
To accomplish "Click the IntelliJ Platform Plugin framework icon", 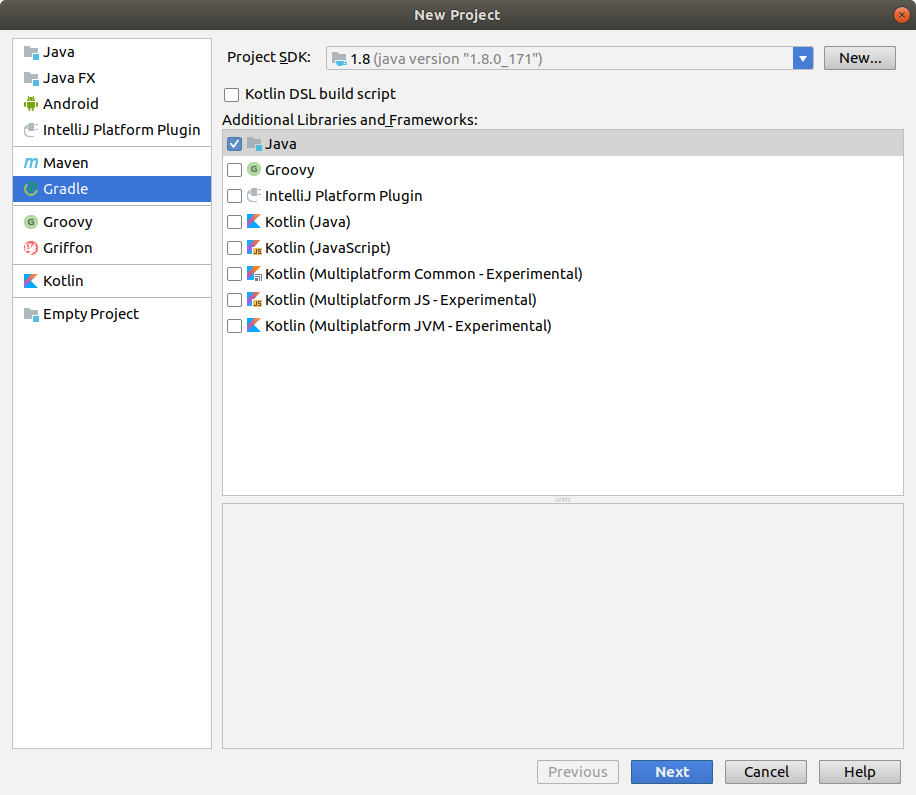I will (x=254, y=196).
